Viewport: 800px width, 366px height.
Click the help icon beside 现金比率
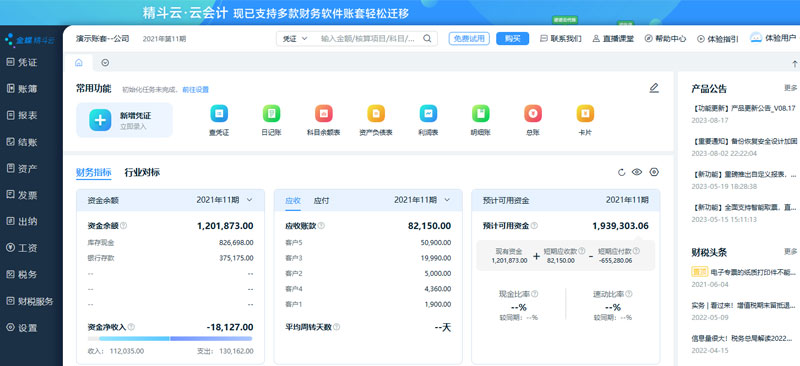(x=535, y=294)
